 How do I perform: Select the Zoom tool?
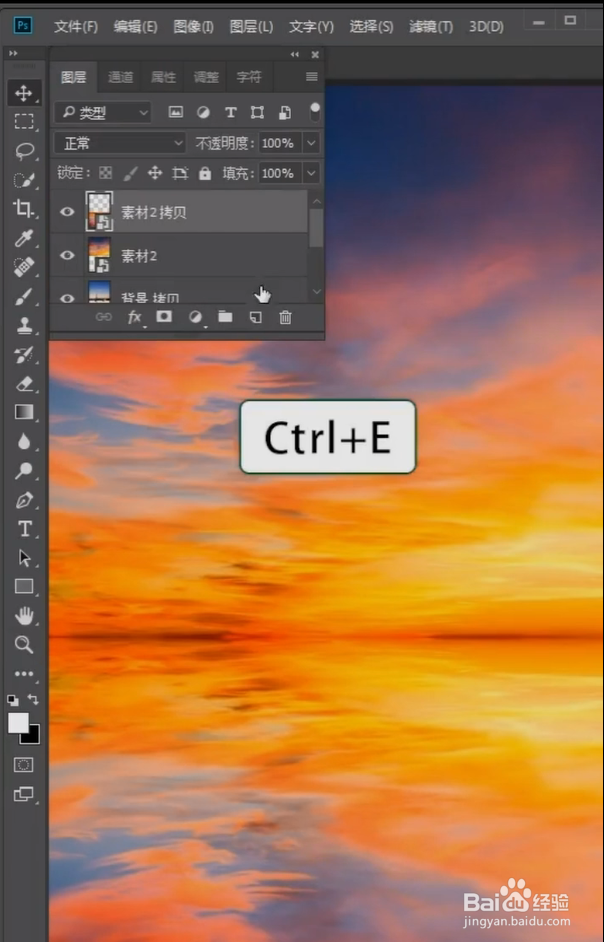point(24,645)
